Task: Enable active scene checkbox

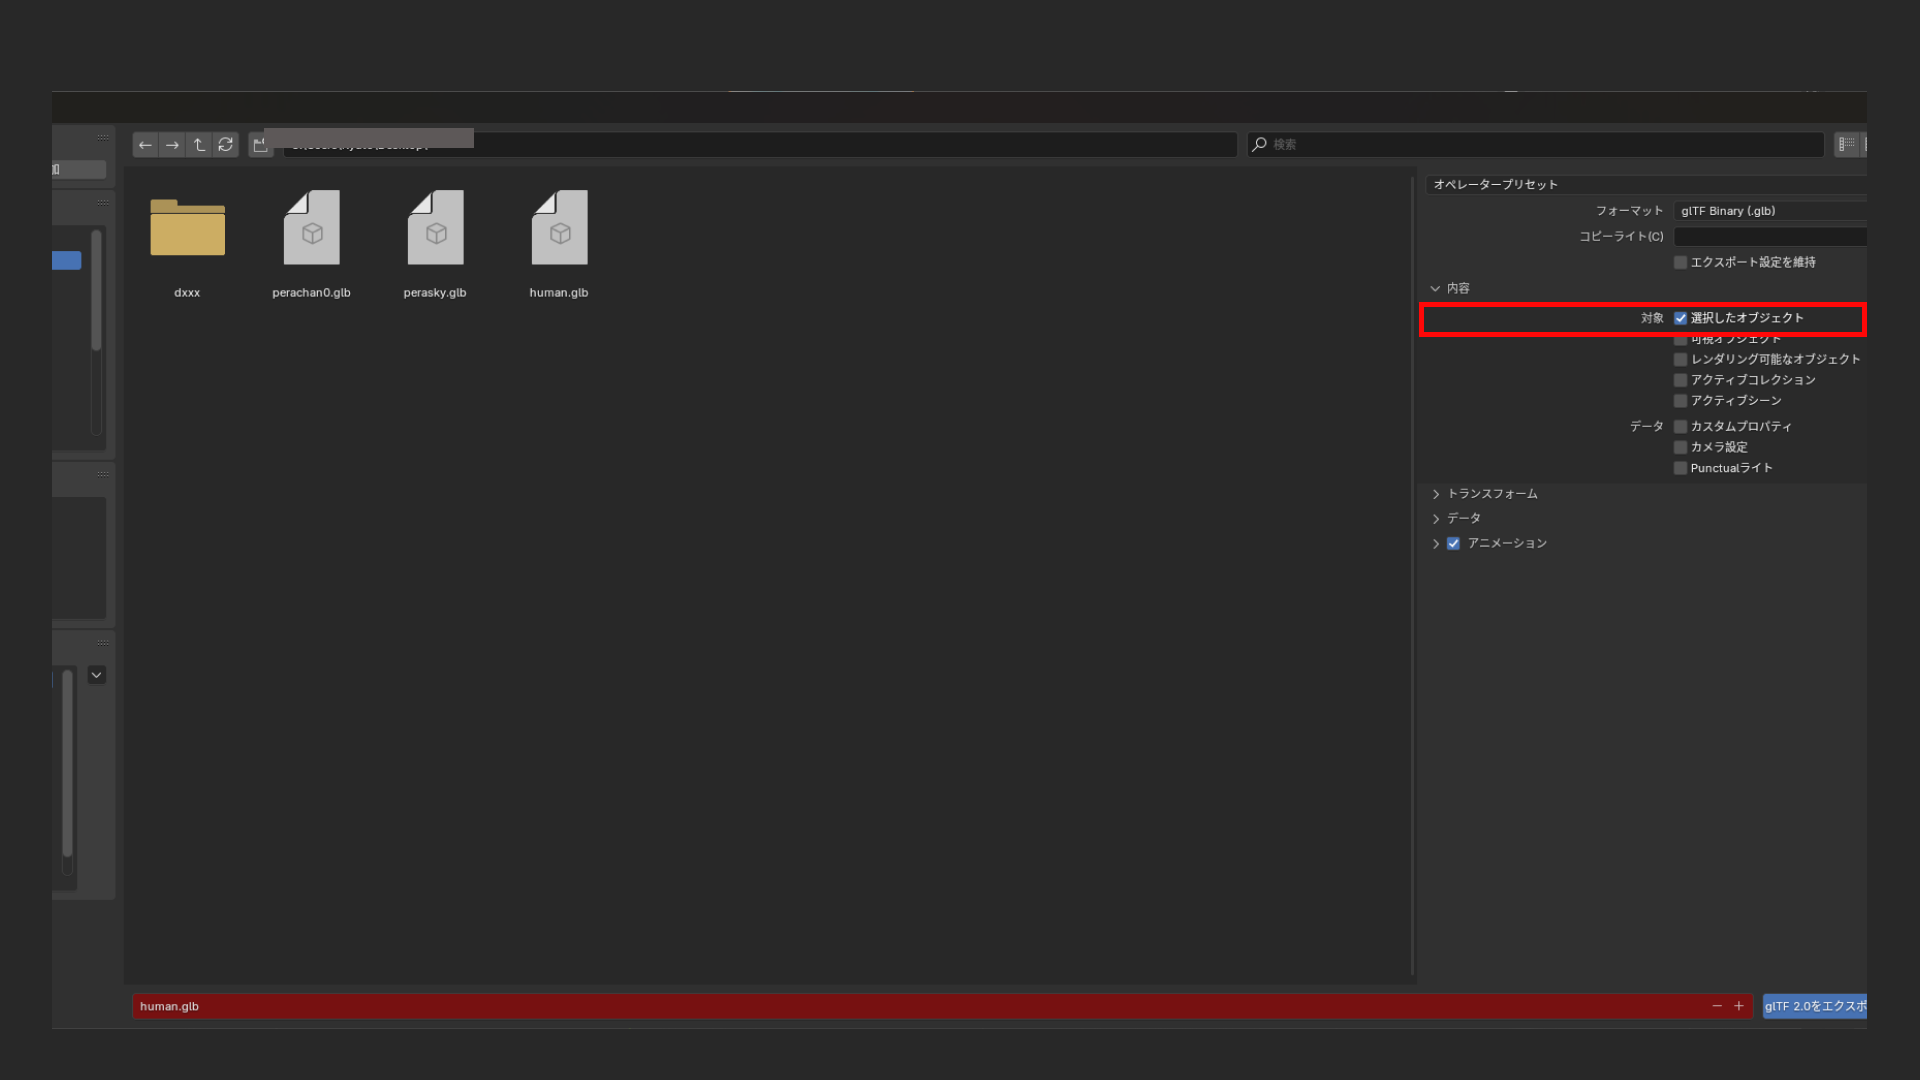Action: (x=1680, y=401)
